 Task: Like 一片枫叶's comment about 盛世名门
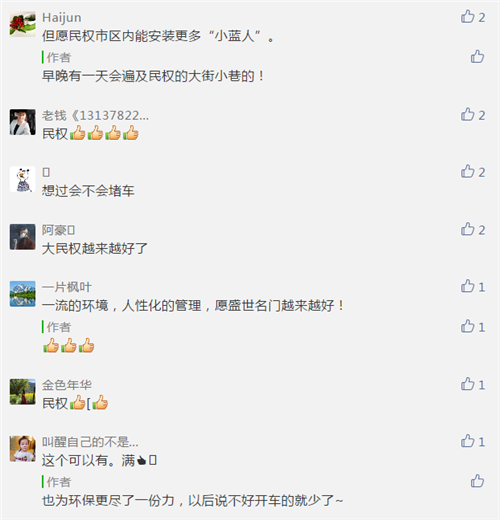click(x=473, y=287)
